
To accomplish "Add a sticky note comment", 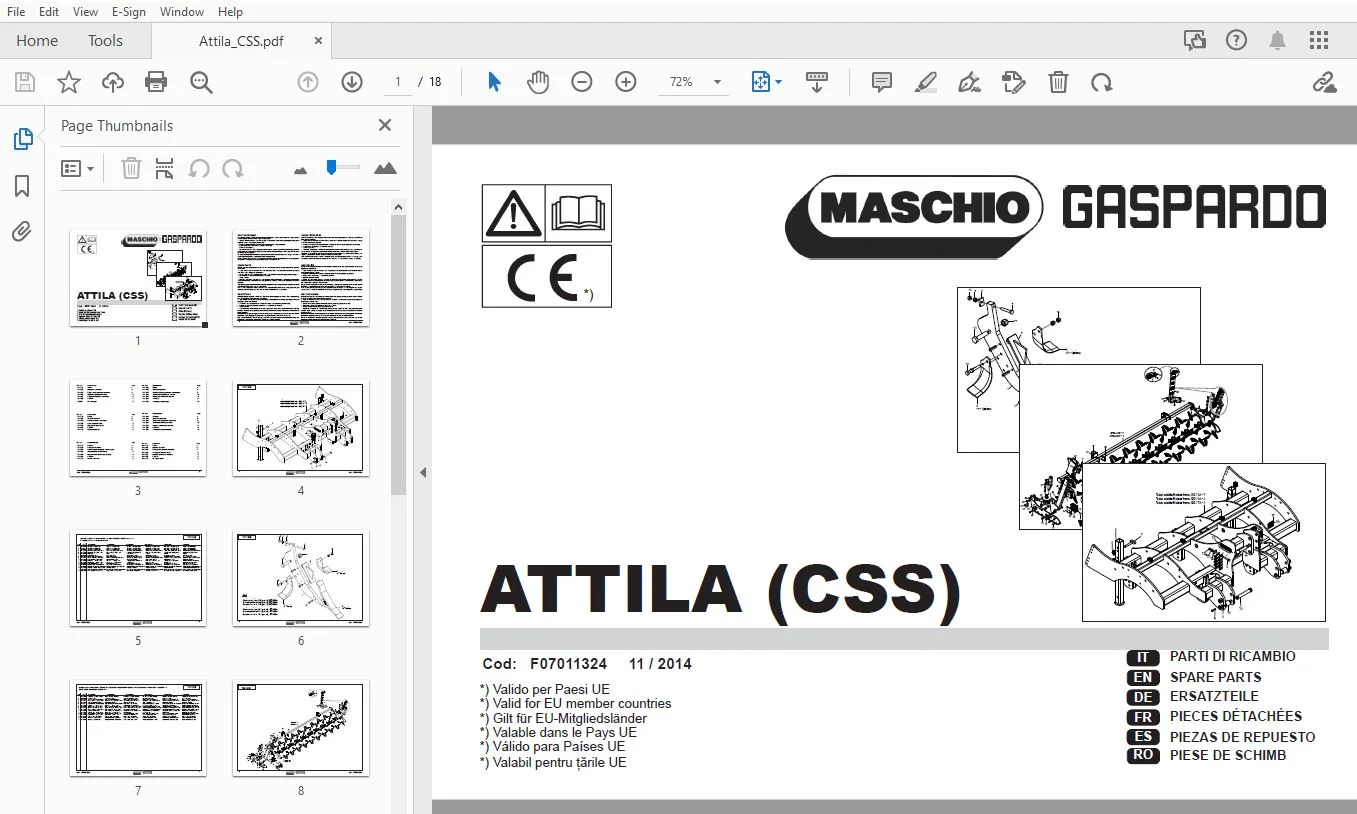I will point(882,82).
